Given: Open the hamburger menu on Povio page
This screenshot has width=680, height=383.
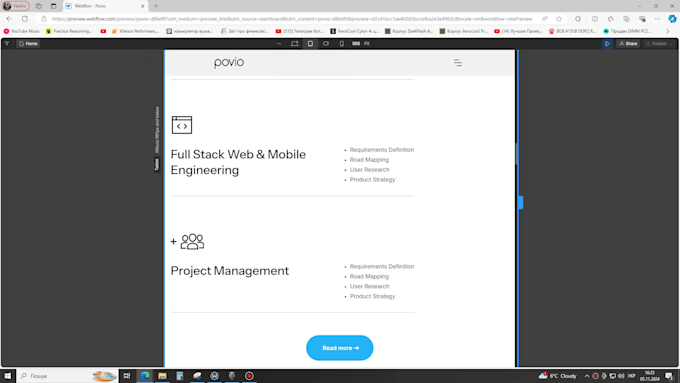Looking at the screenshot, I should tap(458, 63).
